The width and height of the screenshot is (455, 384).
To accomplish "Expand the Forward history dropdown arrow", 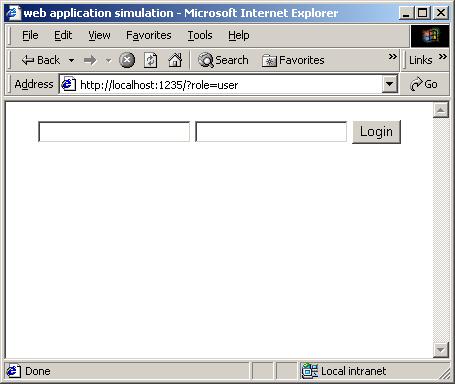I will click(108, 61).
